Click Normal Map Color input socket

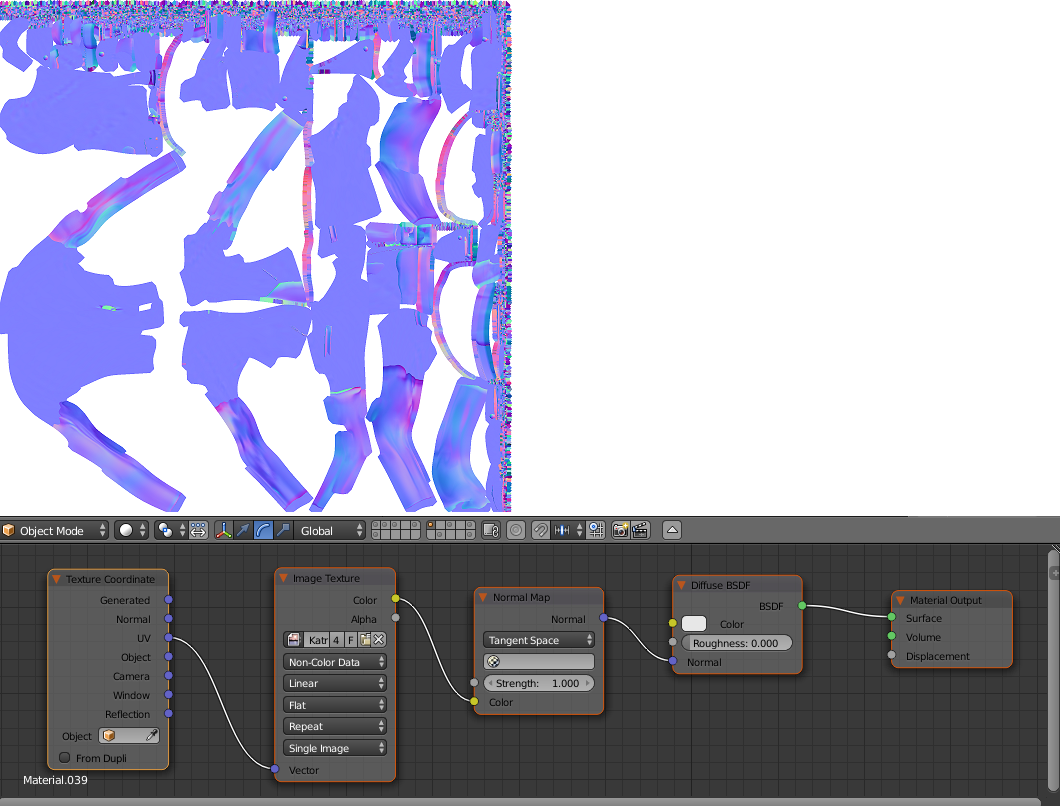(474, 702)
